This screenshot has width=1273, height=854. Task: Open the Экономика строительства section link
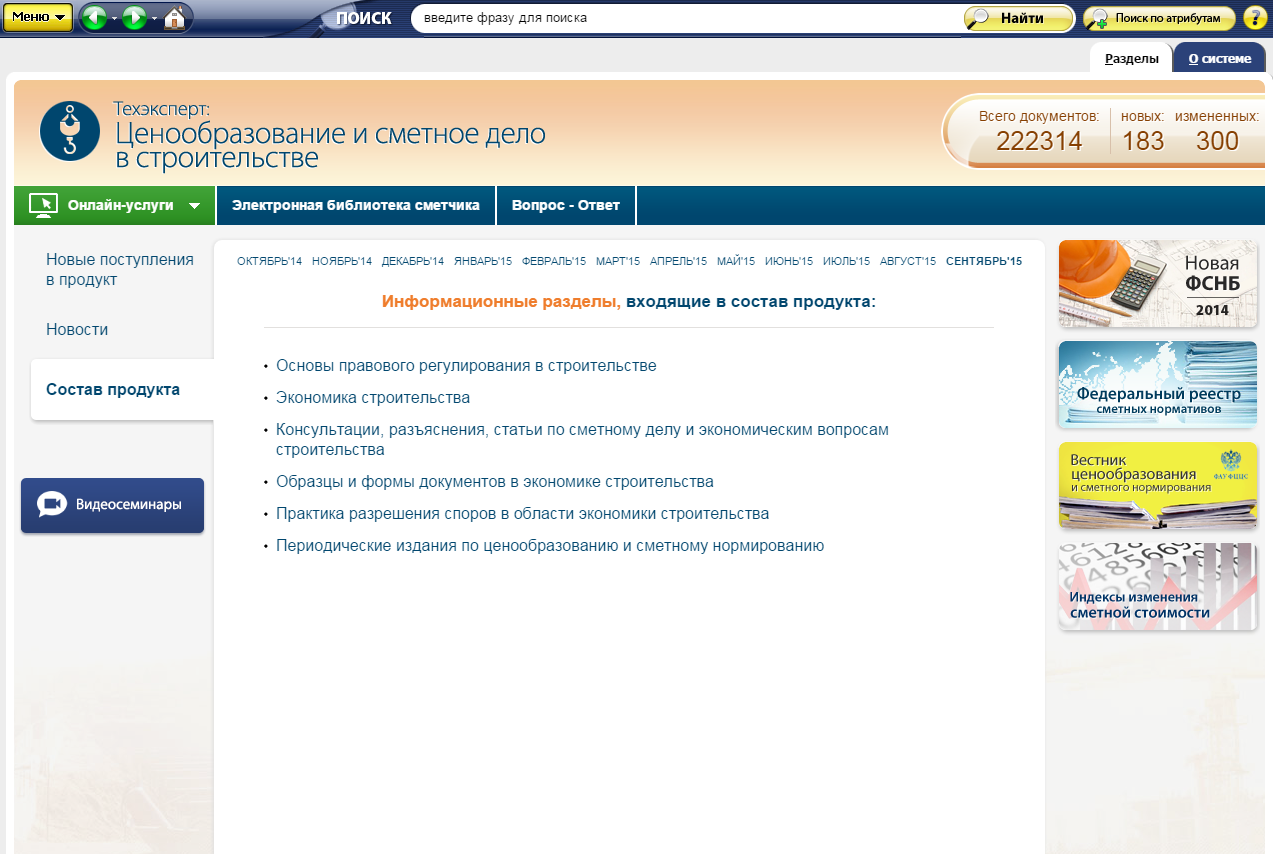[373, 398]
